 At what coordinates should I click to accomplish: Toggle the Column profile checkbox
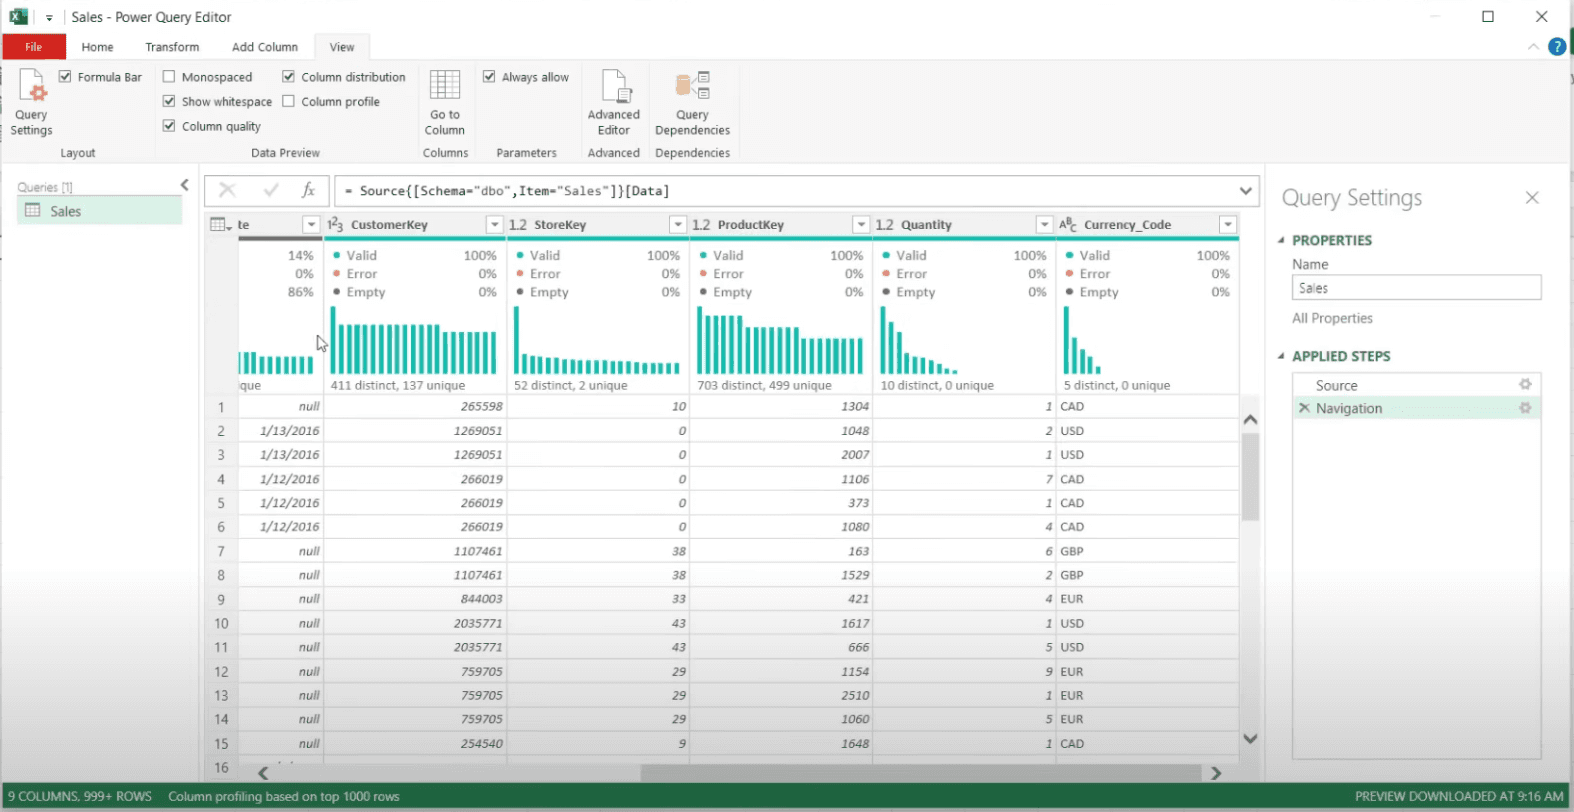pyautogui.click(x=289, y=101)
